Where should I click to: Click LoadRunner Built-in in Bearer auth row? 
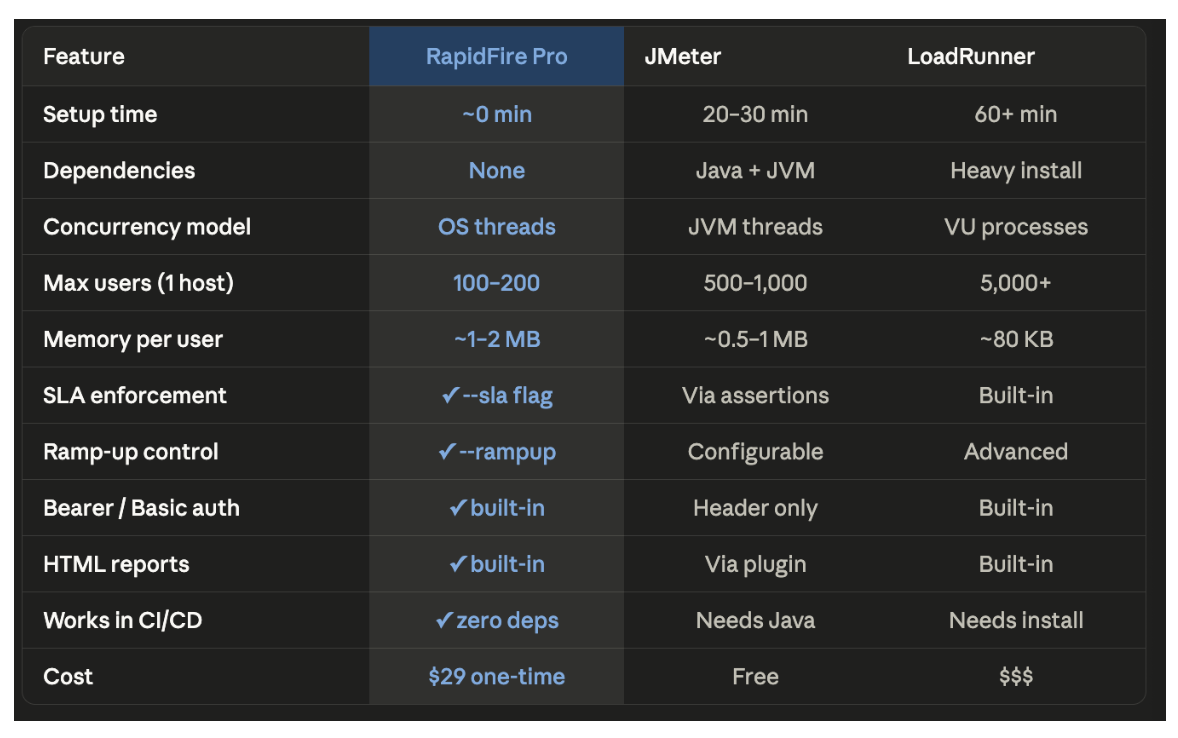pos(1016,508)
